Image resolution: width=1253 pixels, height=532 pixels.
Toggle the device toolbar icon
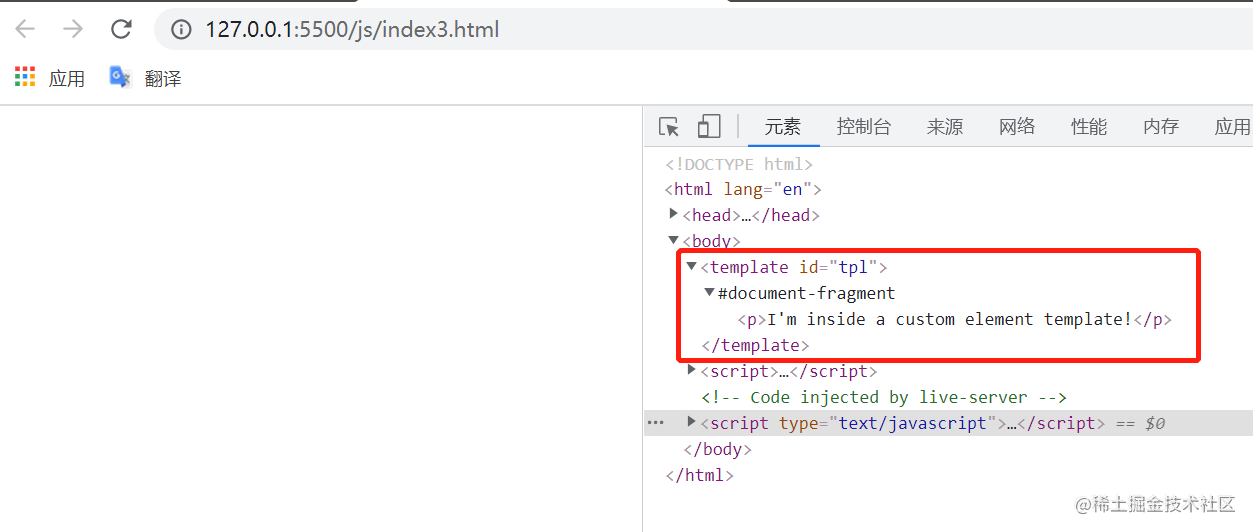[x=709, y=127]
